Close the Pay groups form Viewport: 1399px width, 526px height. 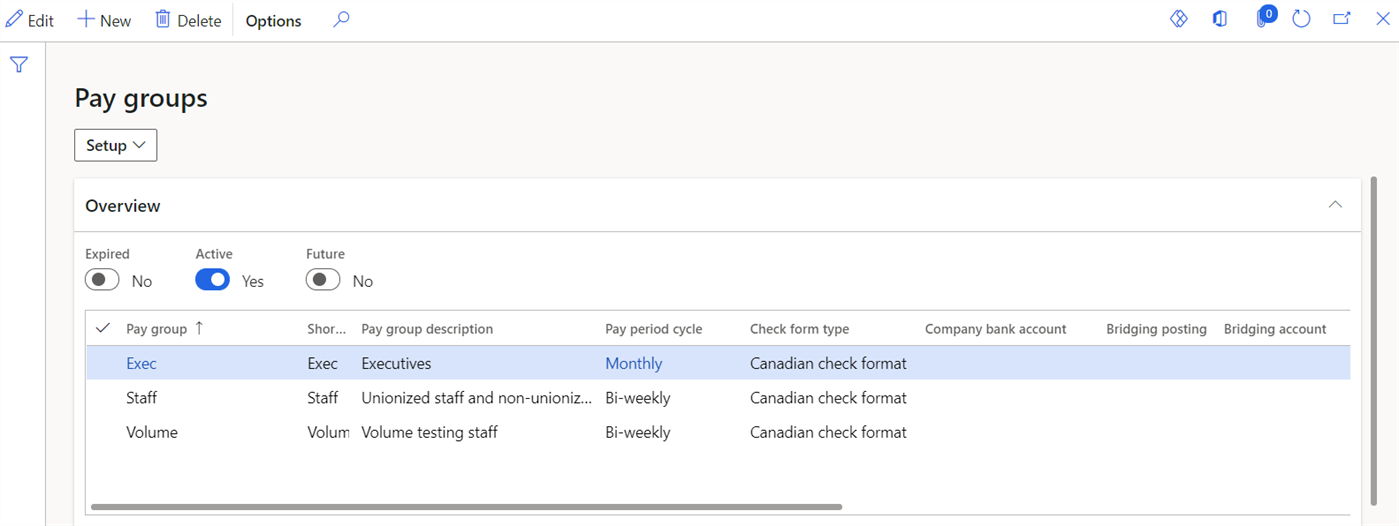pos(1383,19)
